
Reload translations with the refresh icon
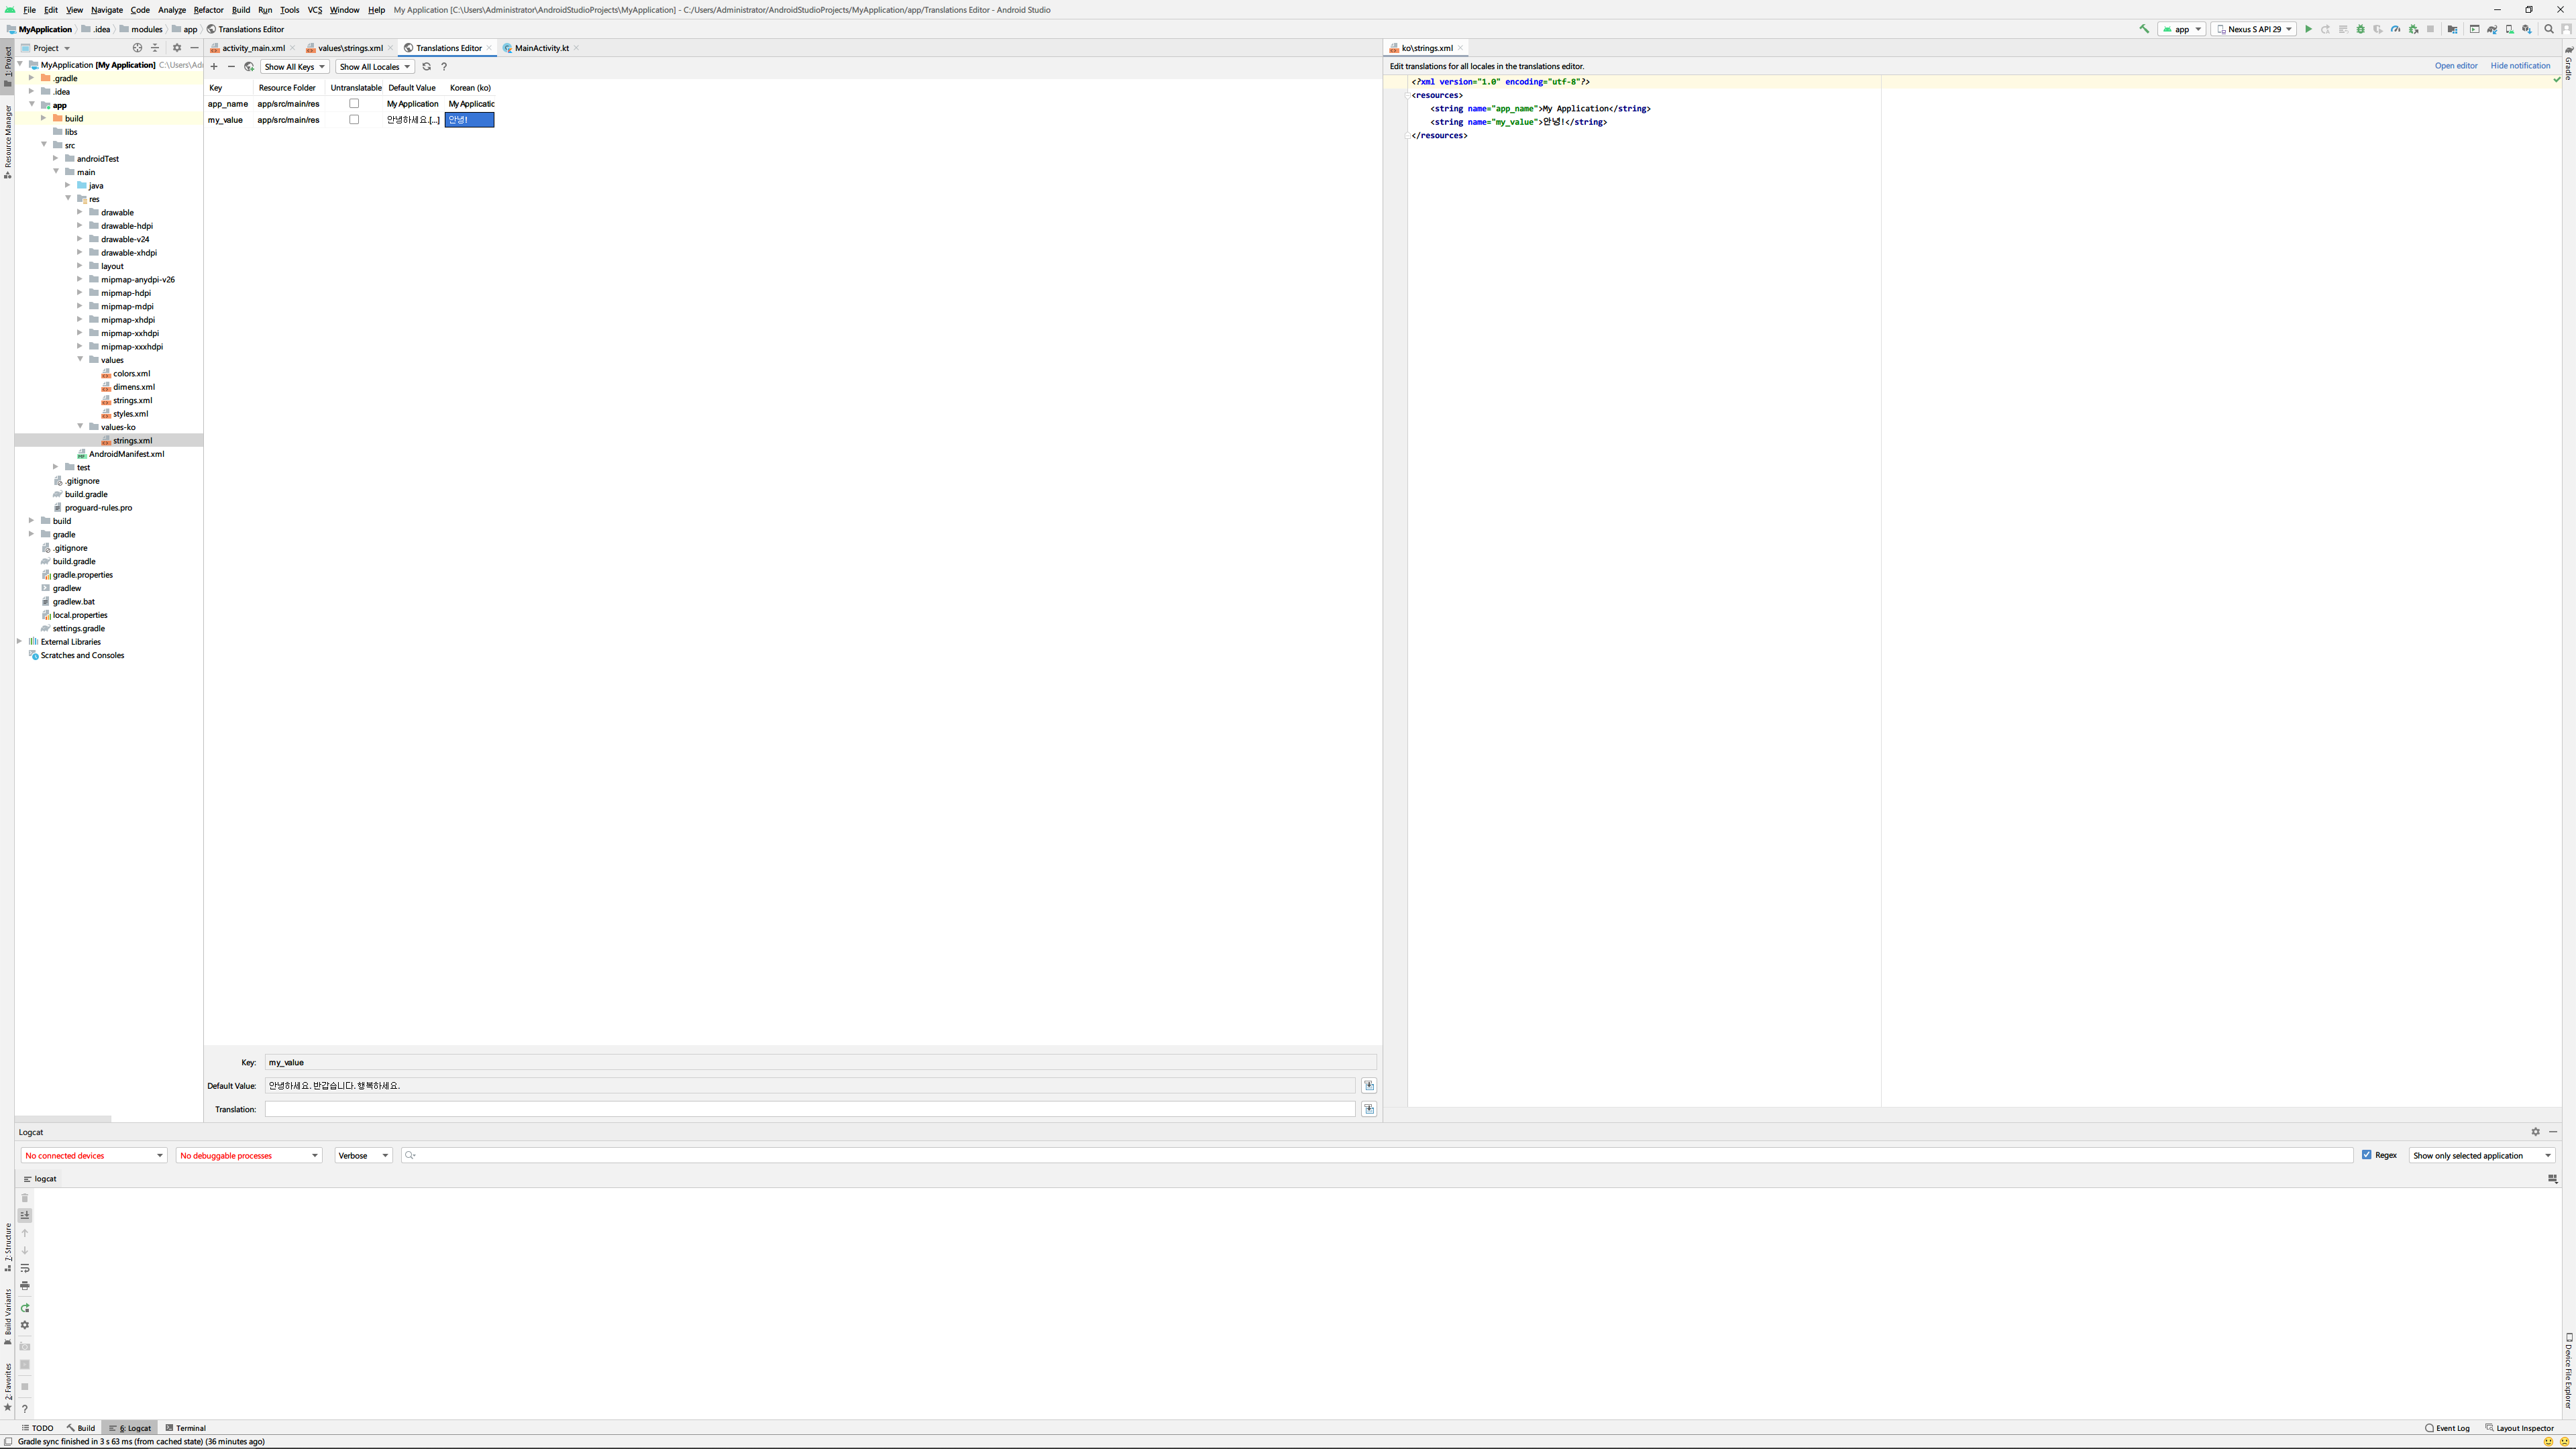[426, 67]
